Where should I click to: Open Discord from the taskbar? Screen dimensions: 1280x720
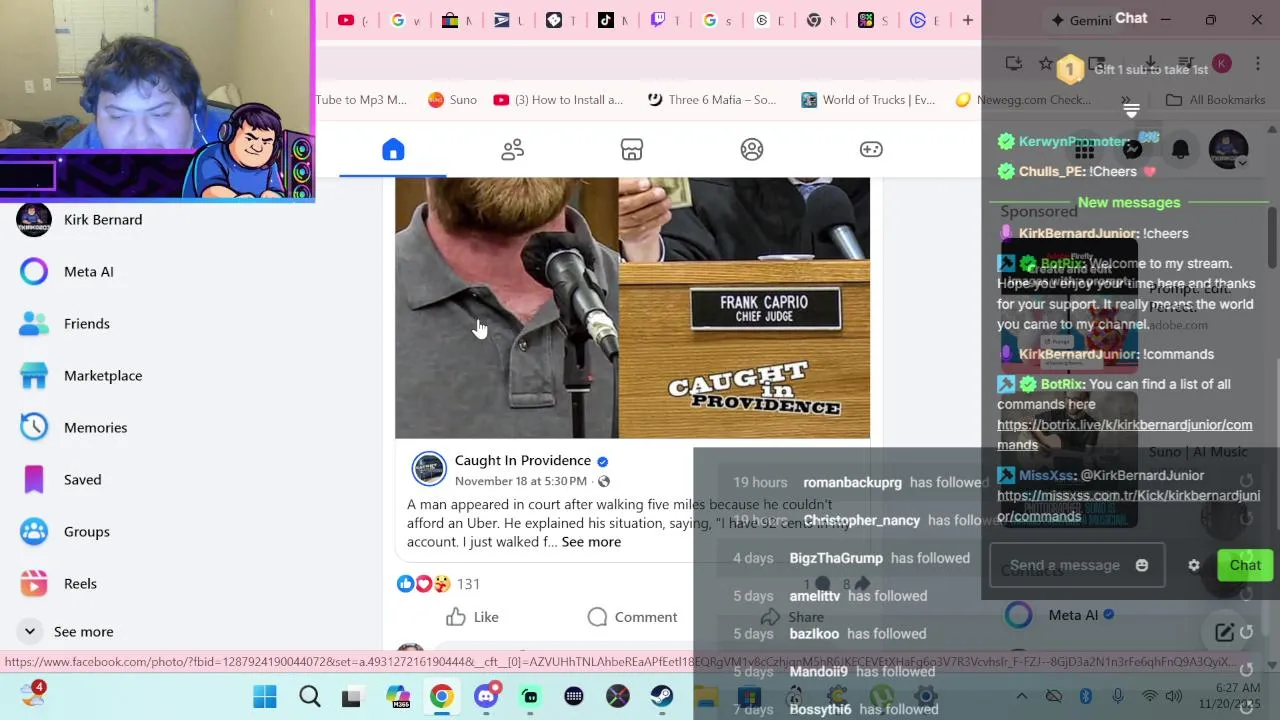(x=486, y=697)
